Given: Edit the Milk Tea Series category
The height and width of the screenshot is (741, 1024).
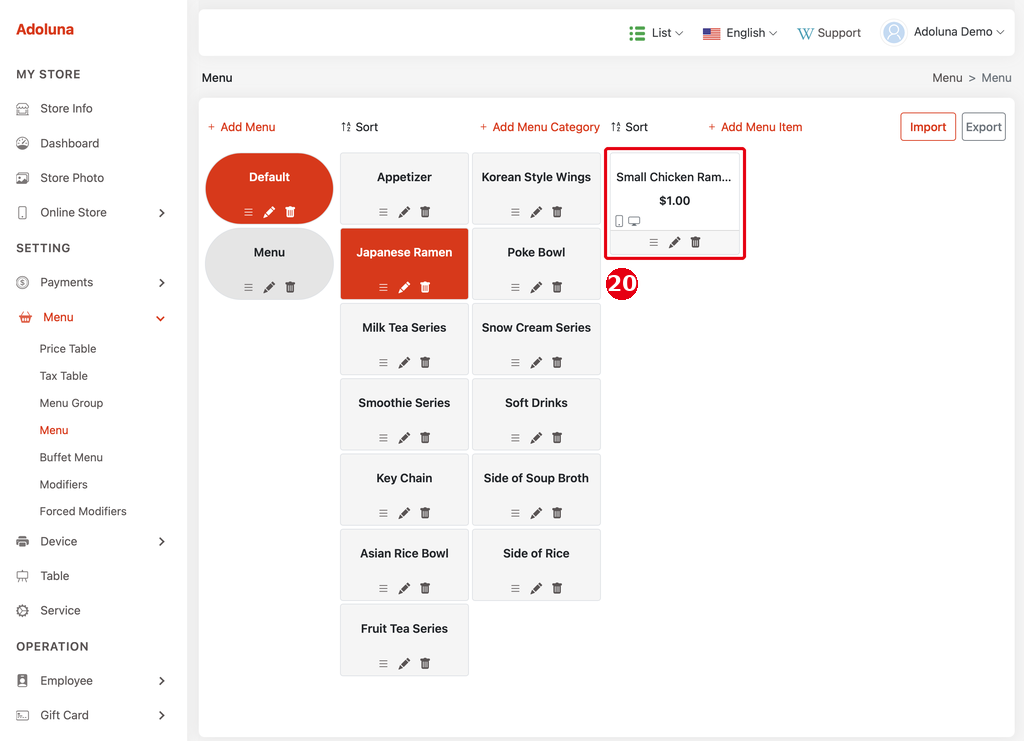Looking at the screenshot, I should click(x=404, y=362).
